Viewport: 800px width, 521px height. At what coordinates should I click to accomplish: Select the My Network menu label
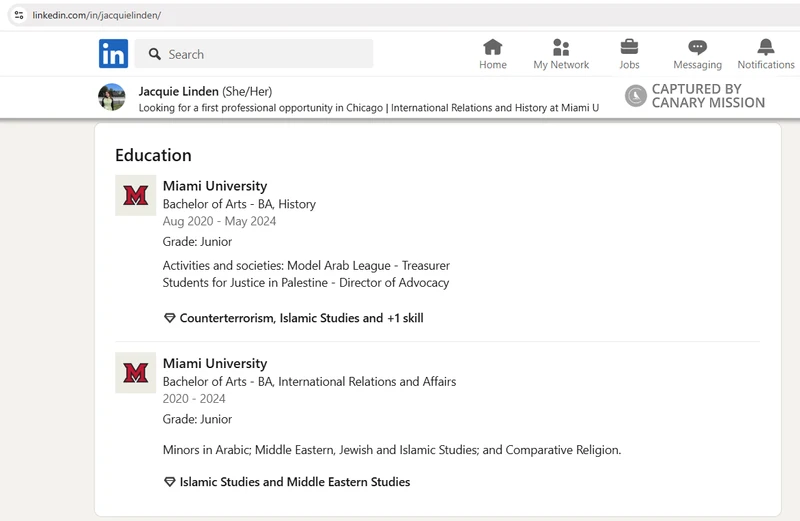[x=561, y=65]
